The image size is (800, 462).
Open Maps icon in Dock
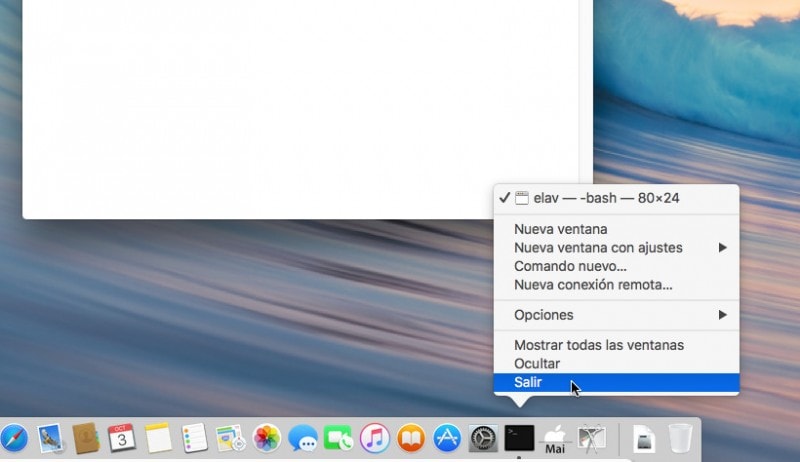pyautogui.click(x=231, y=438)
